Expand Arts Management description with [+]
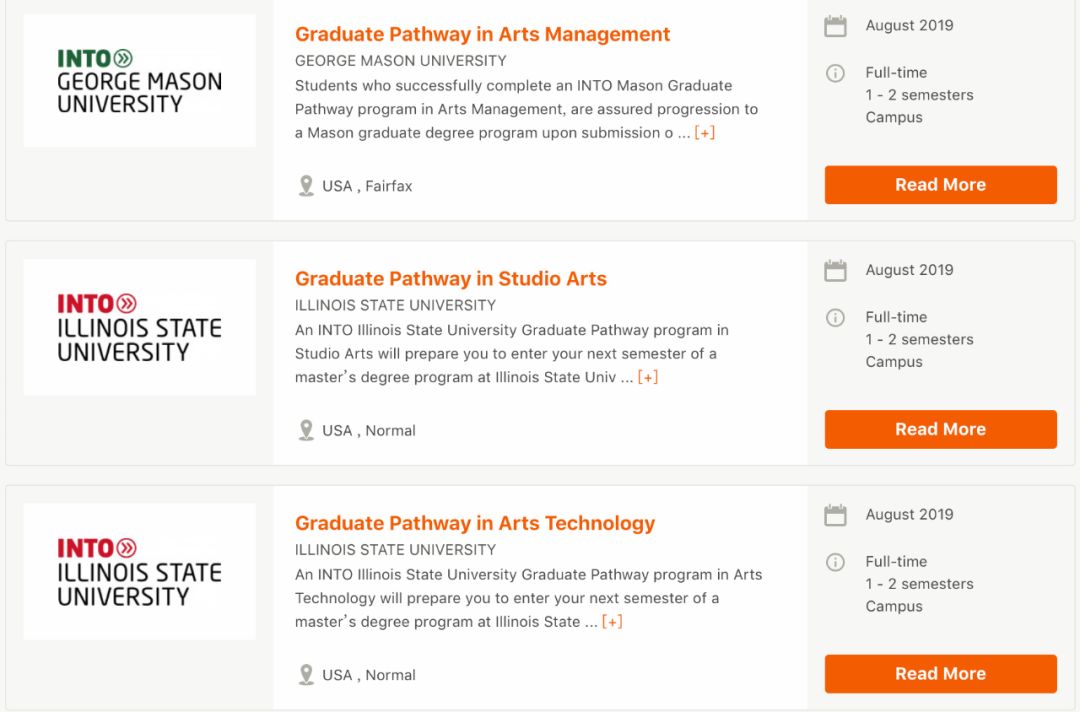The height and width of the screenshot is (712, 1080). (704, 133)
